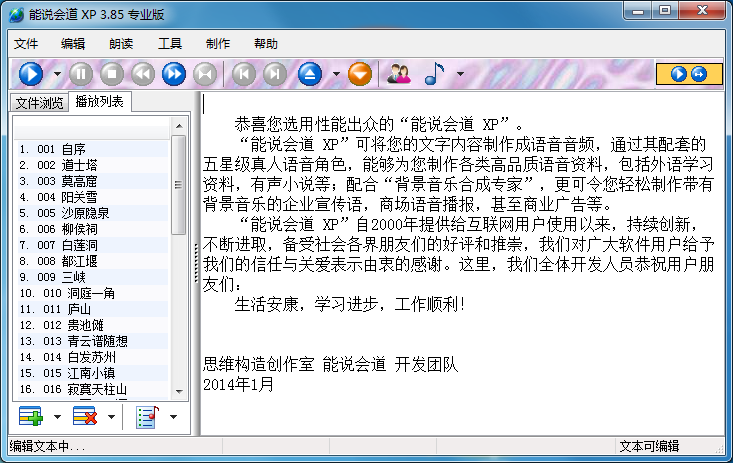The width and height of the screenshot is (733, 463).
Task: Stop reading with the Stop button
Action: click(112, 74)
